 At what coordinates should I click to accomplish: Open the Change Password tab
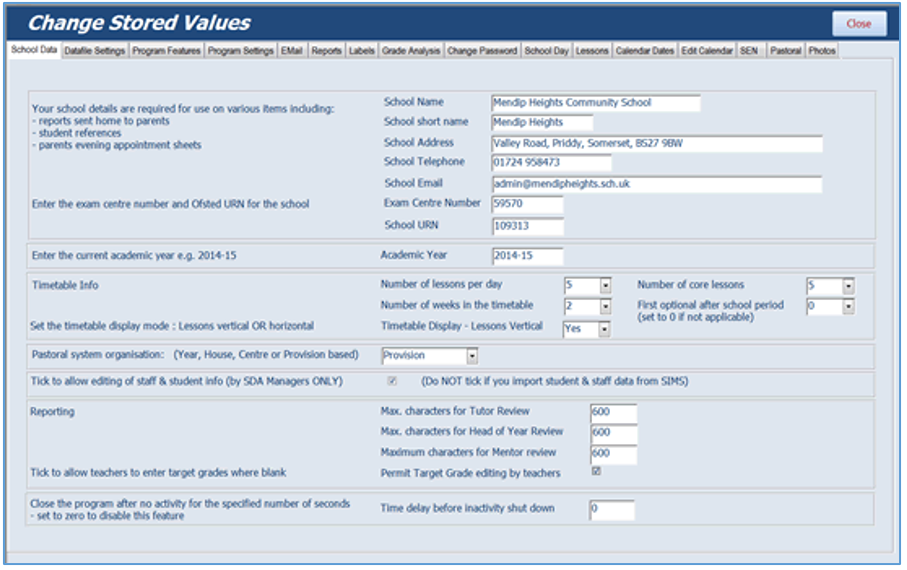(482, 51)
